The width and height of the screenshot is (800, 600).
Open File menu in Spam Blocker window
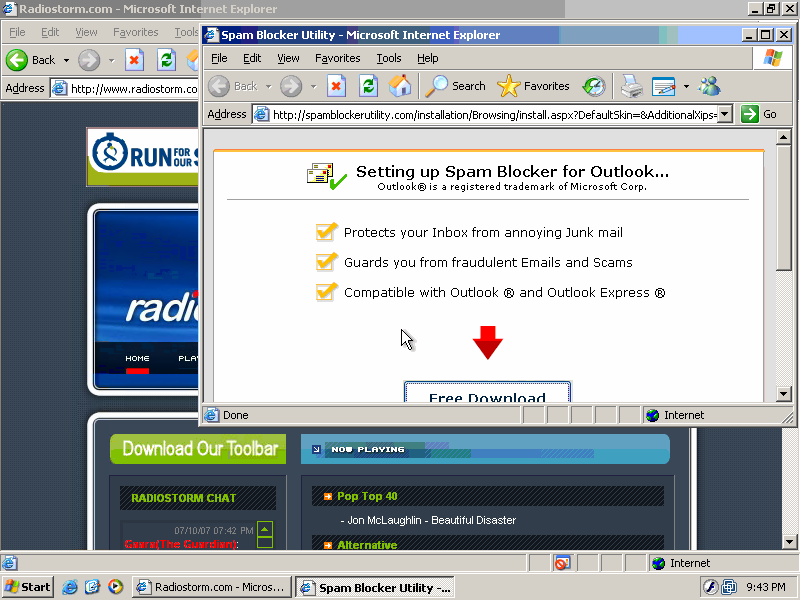(219, 58)
